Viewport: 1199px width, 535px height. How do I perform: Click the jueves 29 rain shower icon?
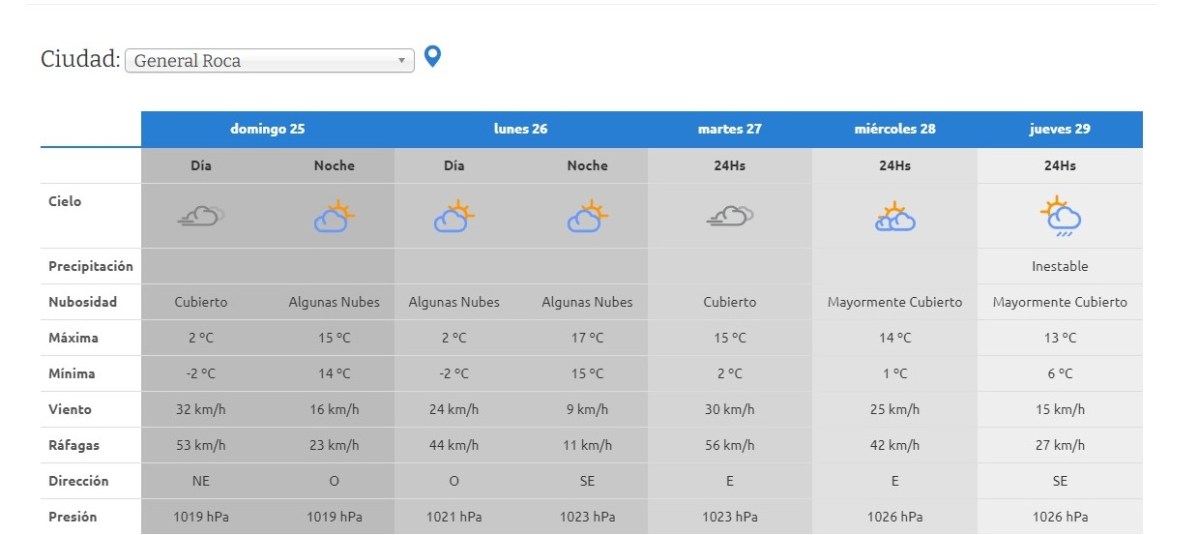pyautogui.click(x=1060, y=217)
